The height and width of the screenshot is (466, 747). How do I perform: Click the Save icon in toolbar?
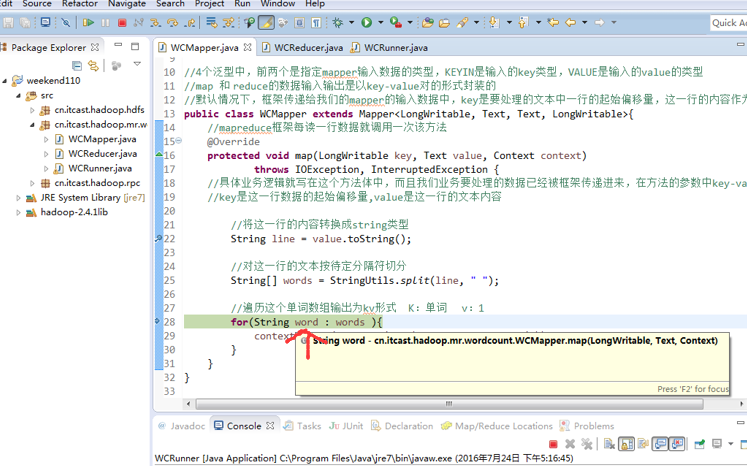tap(8, 22)
